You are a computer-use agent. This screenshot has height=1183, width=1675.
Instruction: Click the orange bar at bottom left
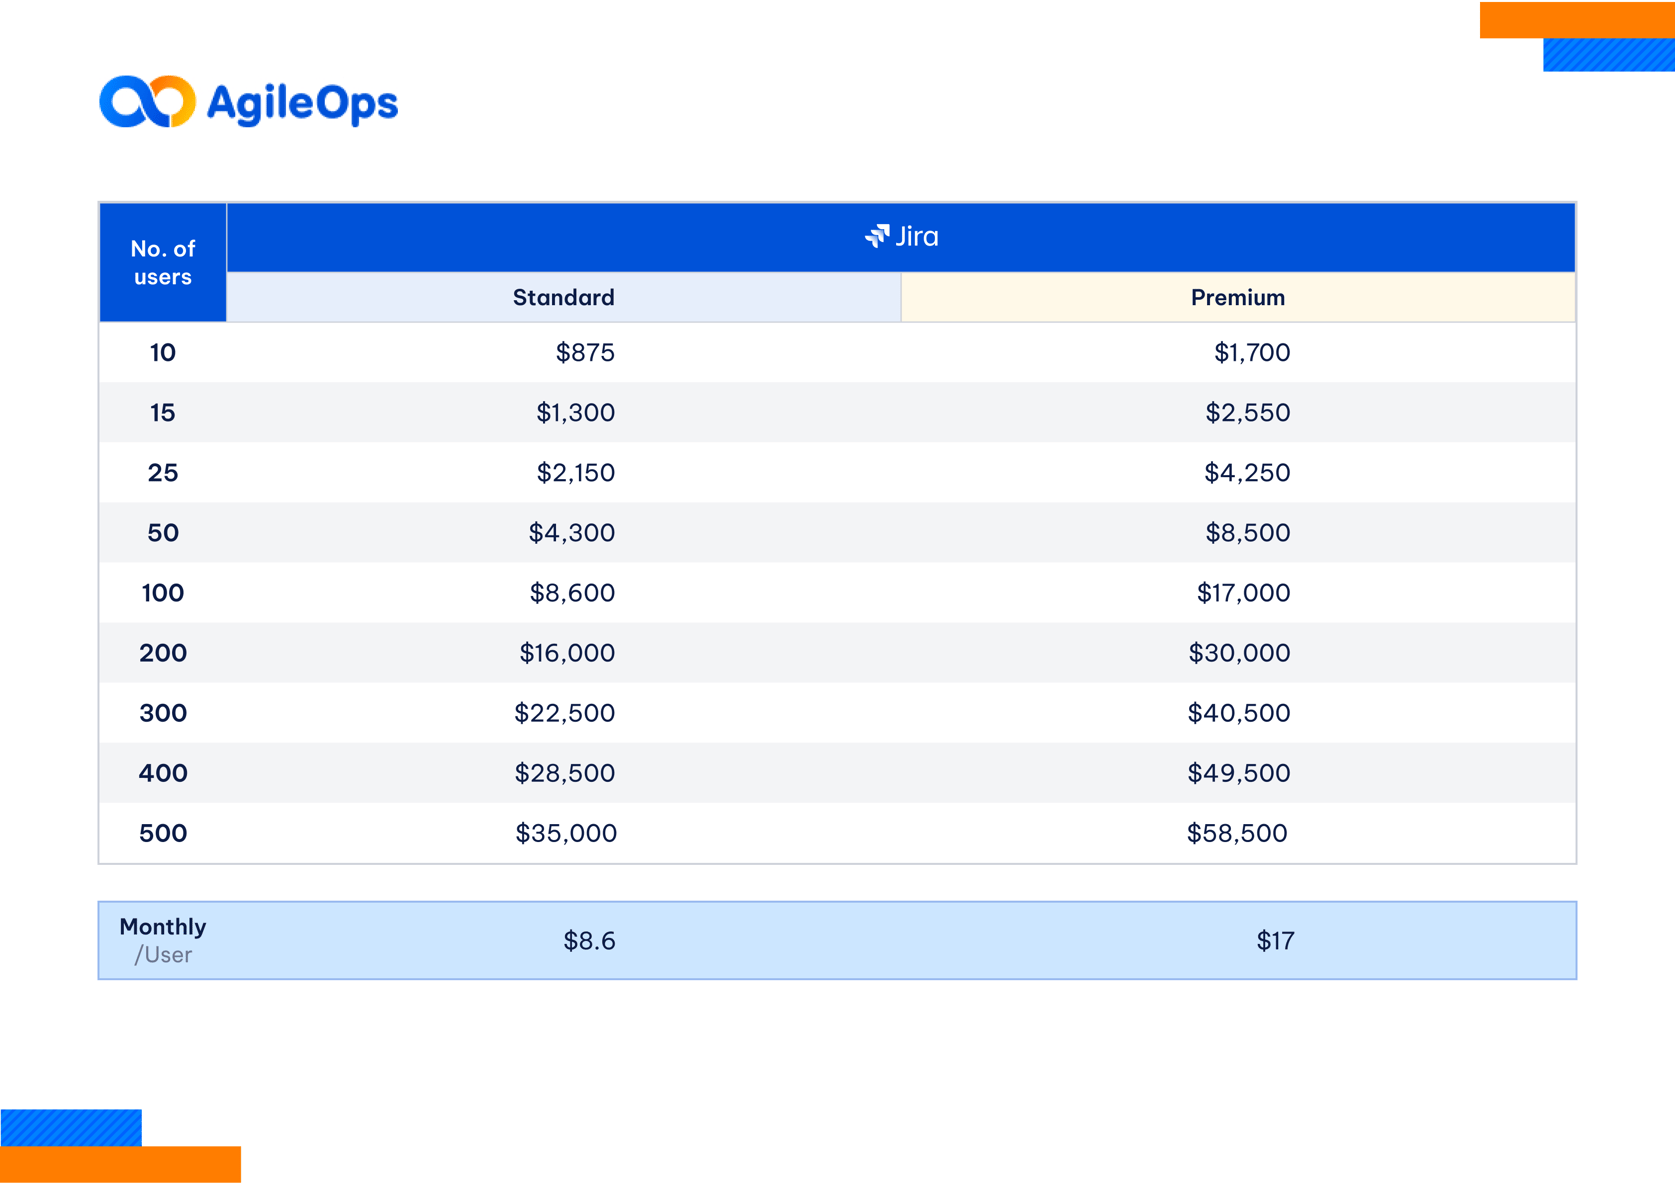pos(120,1163)
